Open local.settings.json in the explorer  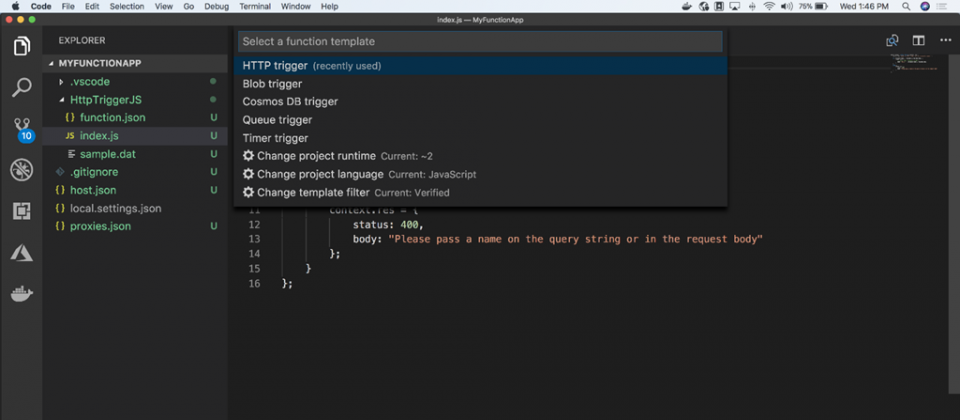[x=115, y=208]
